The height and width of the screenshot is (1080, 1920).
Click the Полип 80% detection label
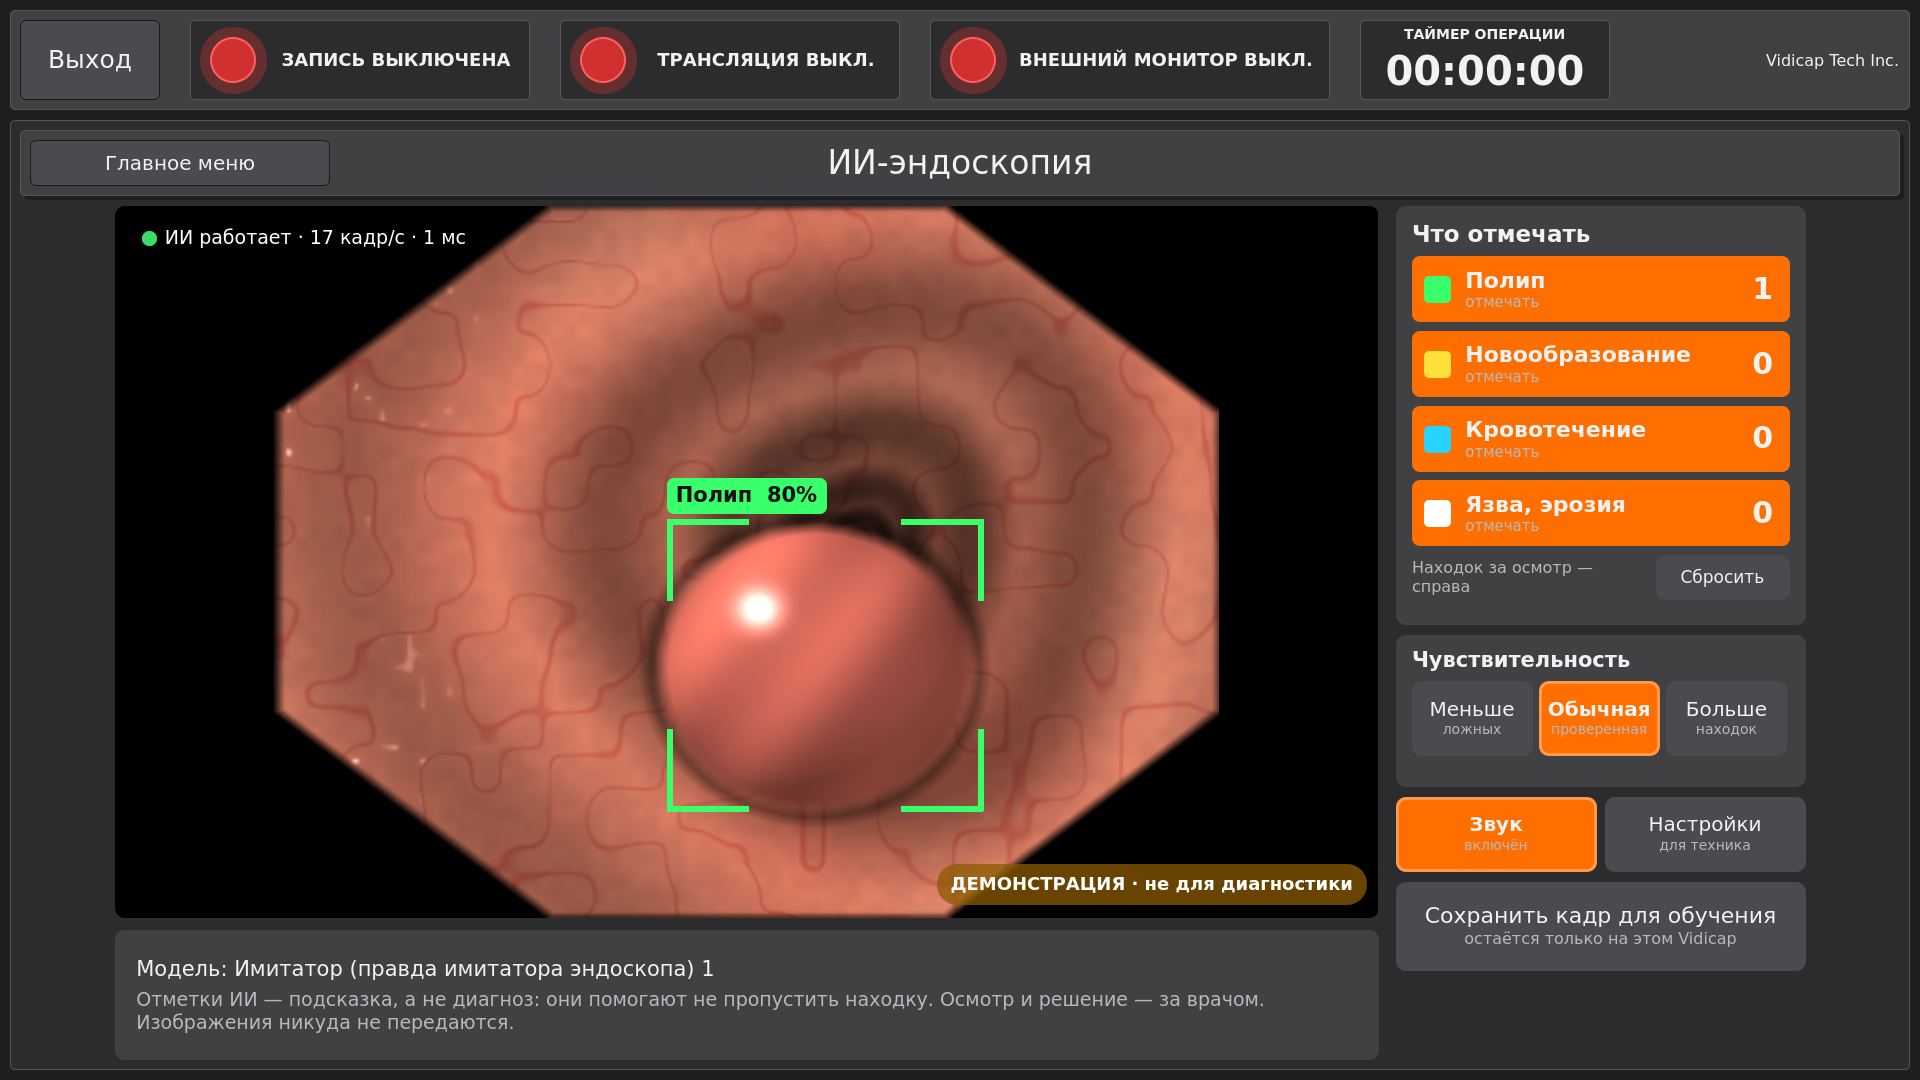(747, 495)
